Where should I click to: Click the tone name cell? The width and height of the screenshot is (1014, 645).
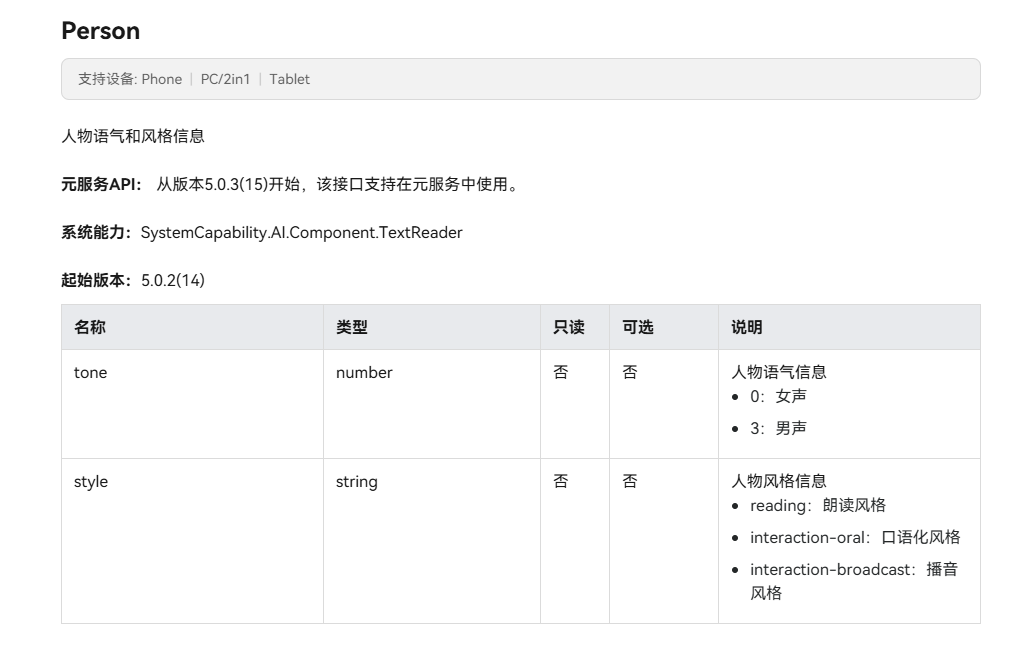point(91,373)
